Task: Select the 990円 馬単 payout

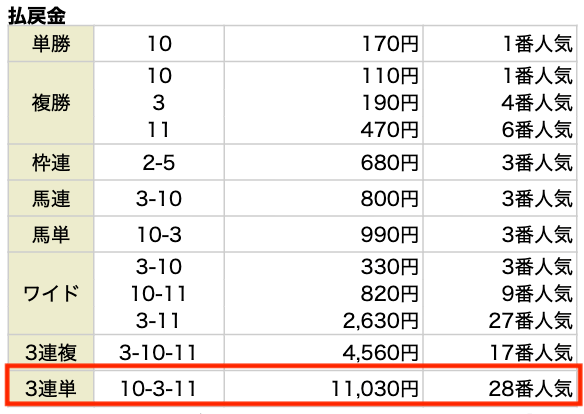Action: click(390, 235)
